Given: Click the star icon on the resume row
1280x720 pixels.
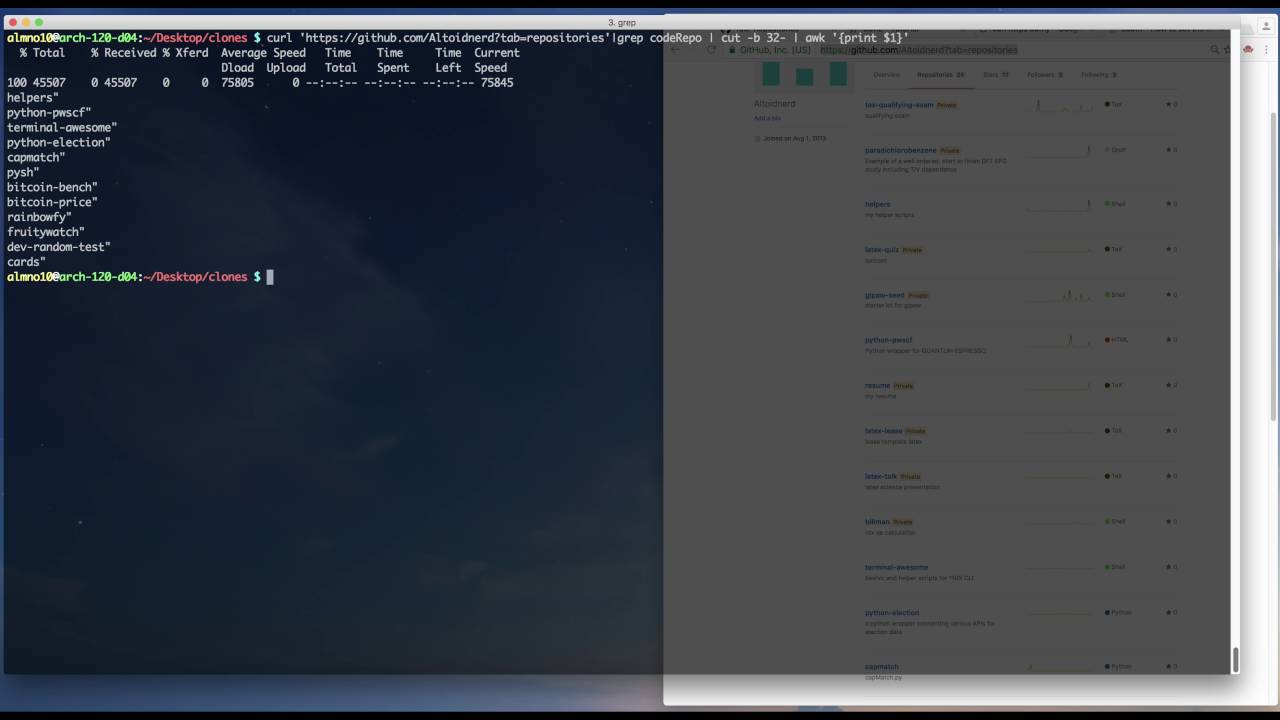Looking at the screenshot, I should point(1168,385).
